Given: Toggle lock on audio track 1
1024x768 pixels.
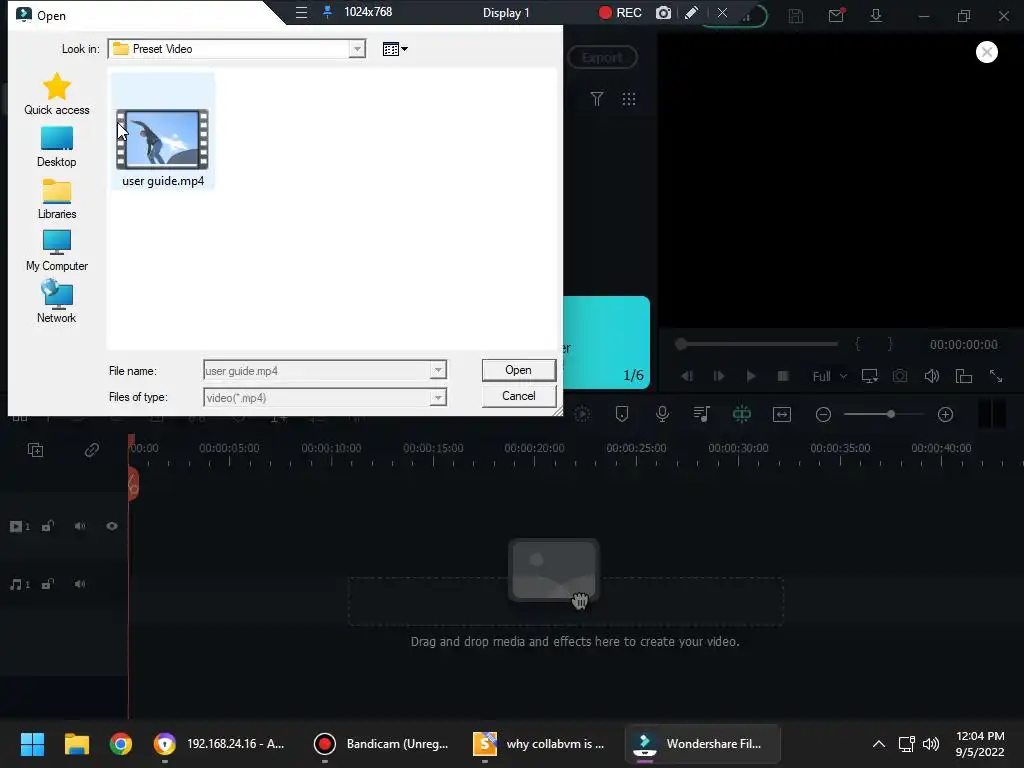Looking at the screenshot, I should pyautogui.click(x=48, y=584).
